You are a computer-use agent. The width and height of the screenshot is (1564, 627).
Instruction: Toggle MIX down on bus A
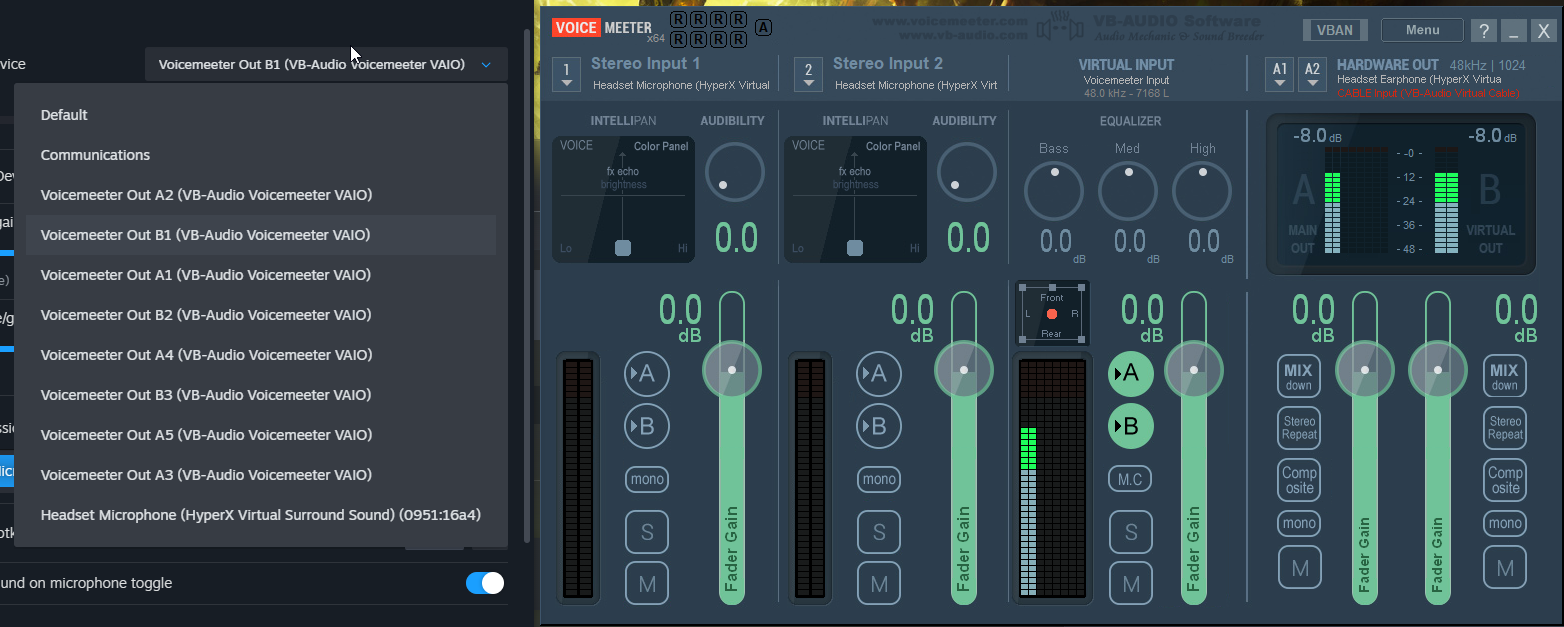pos(1299,376)
